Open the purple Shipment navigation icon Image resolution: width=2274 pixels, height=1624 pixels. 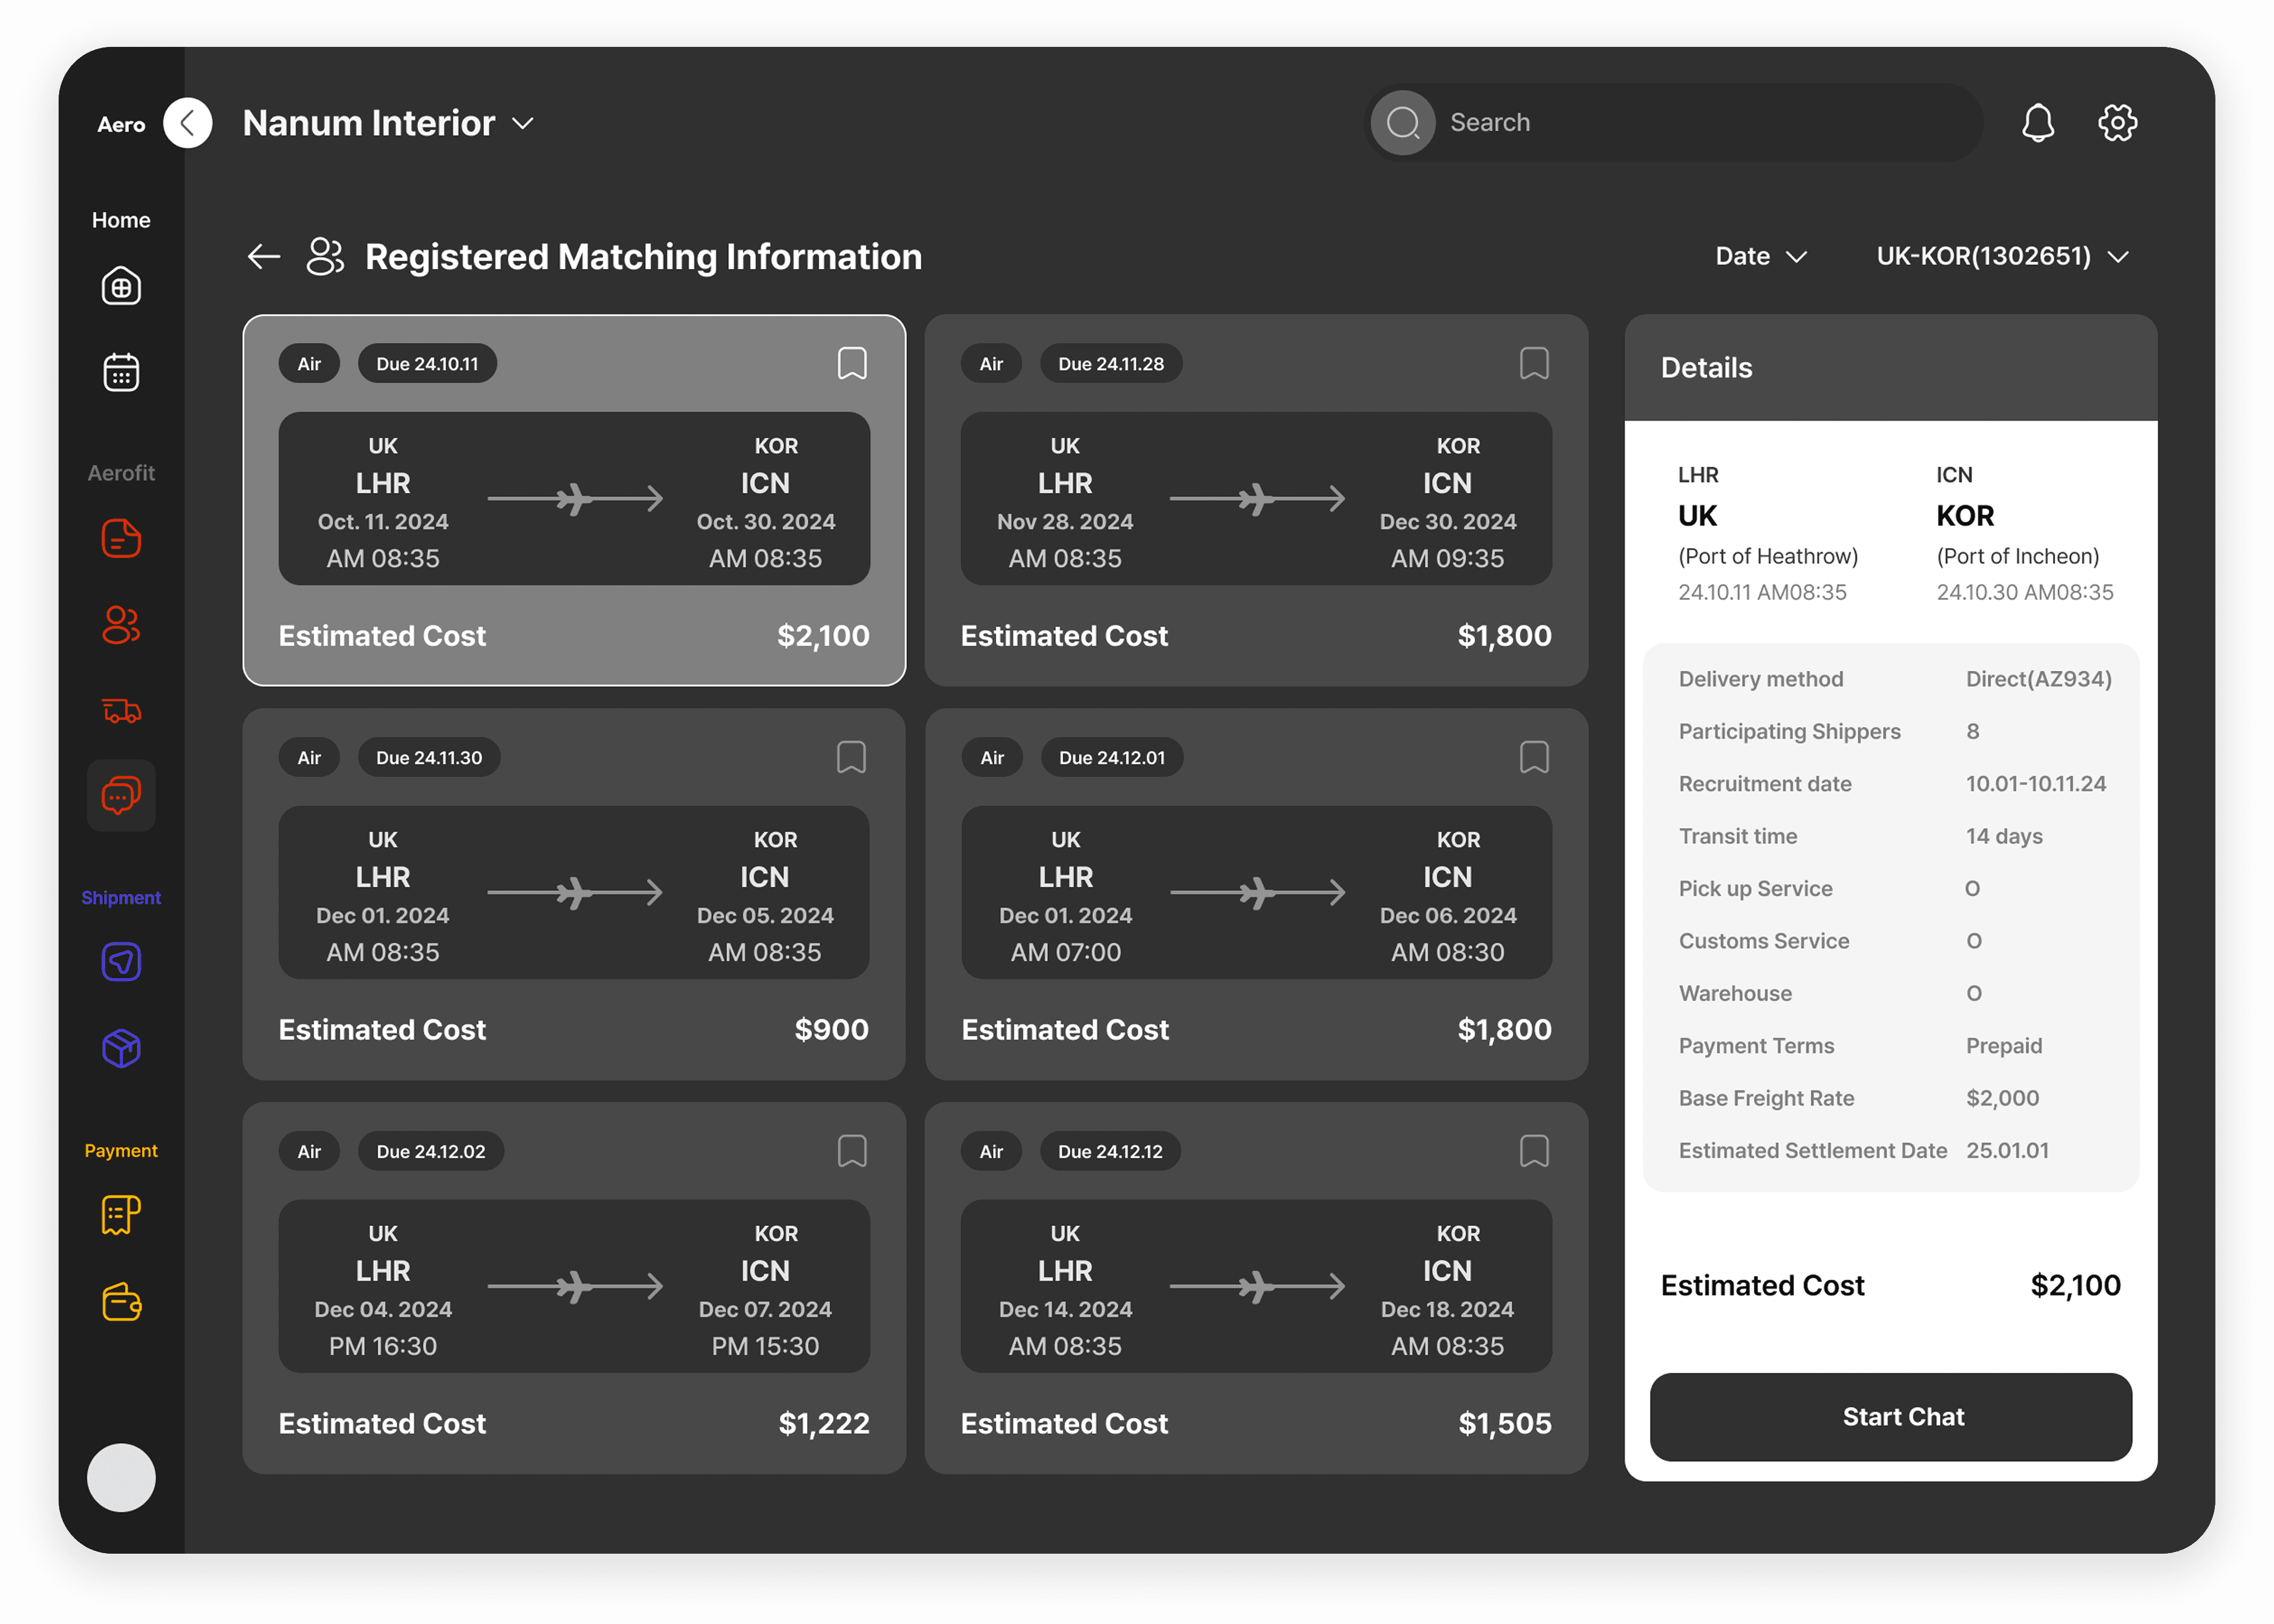coord(121,962)
